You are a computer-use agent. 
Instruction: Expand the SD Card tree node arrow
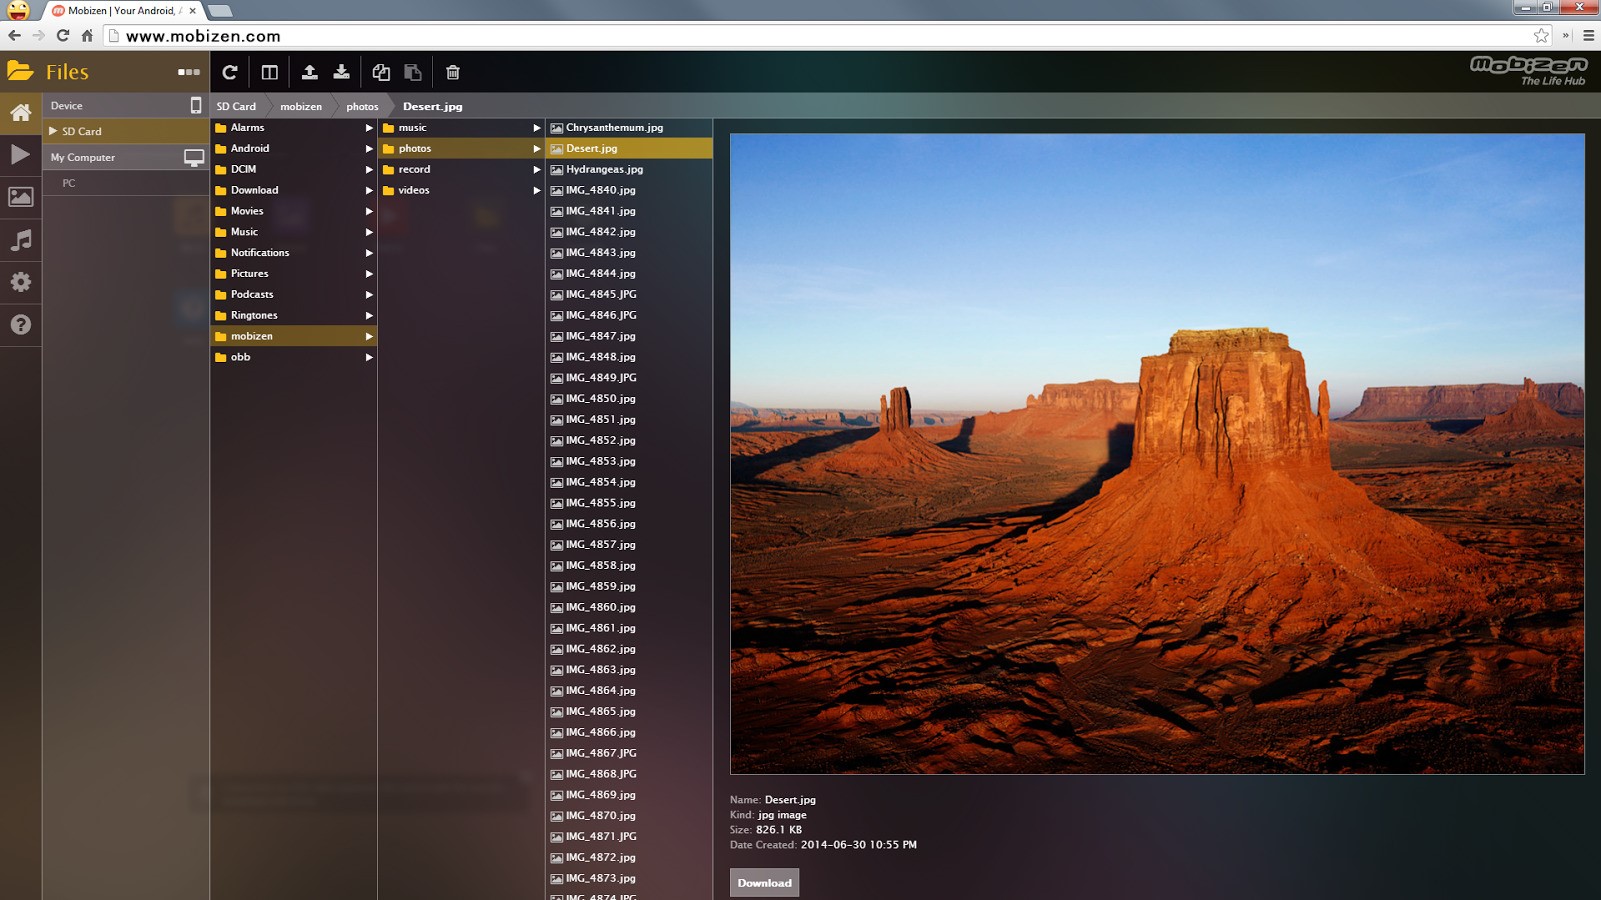pos(53,131)
